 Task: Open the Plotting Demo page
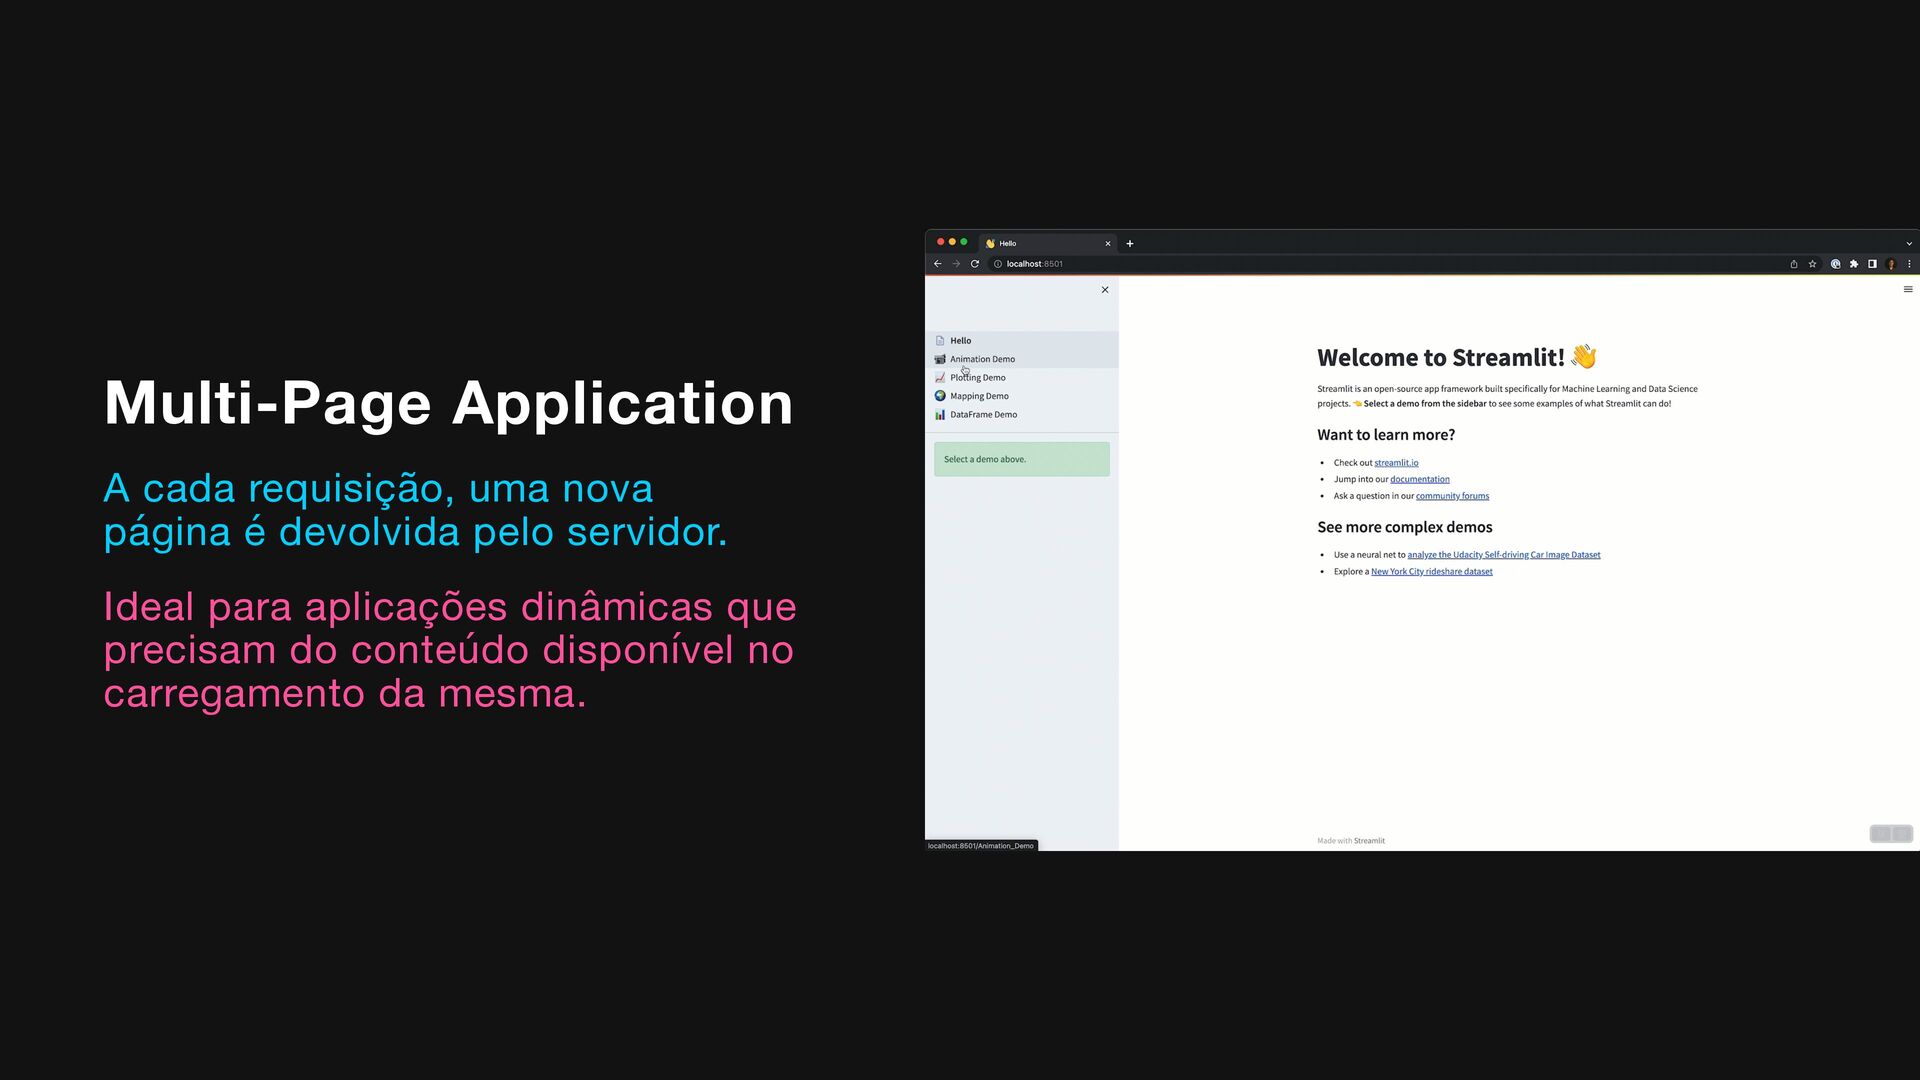[1022, 378]
